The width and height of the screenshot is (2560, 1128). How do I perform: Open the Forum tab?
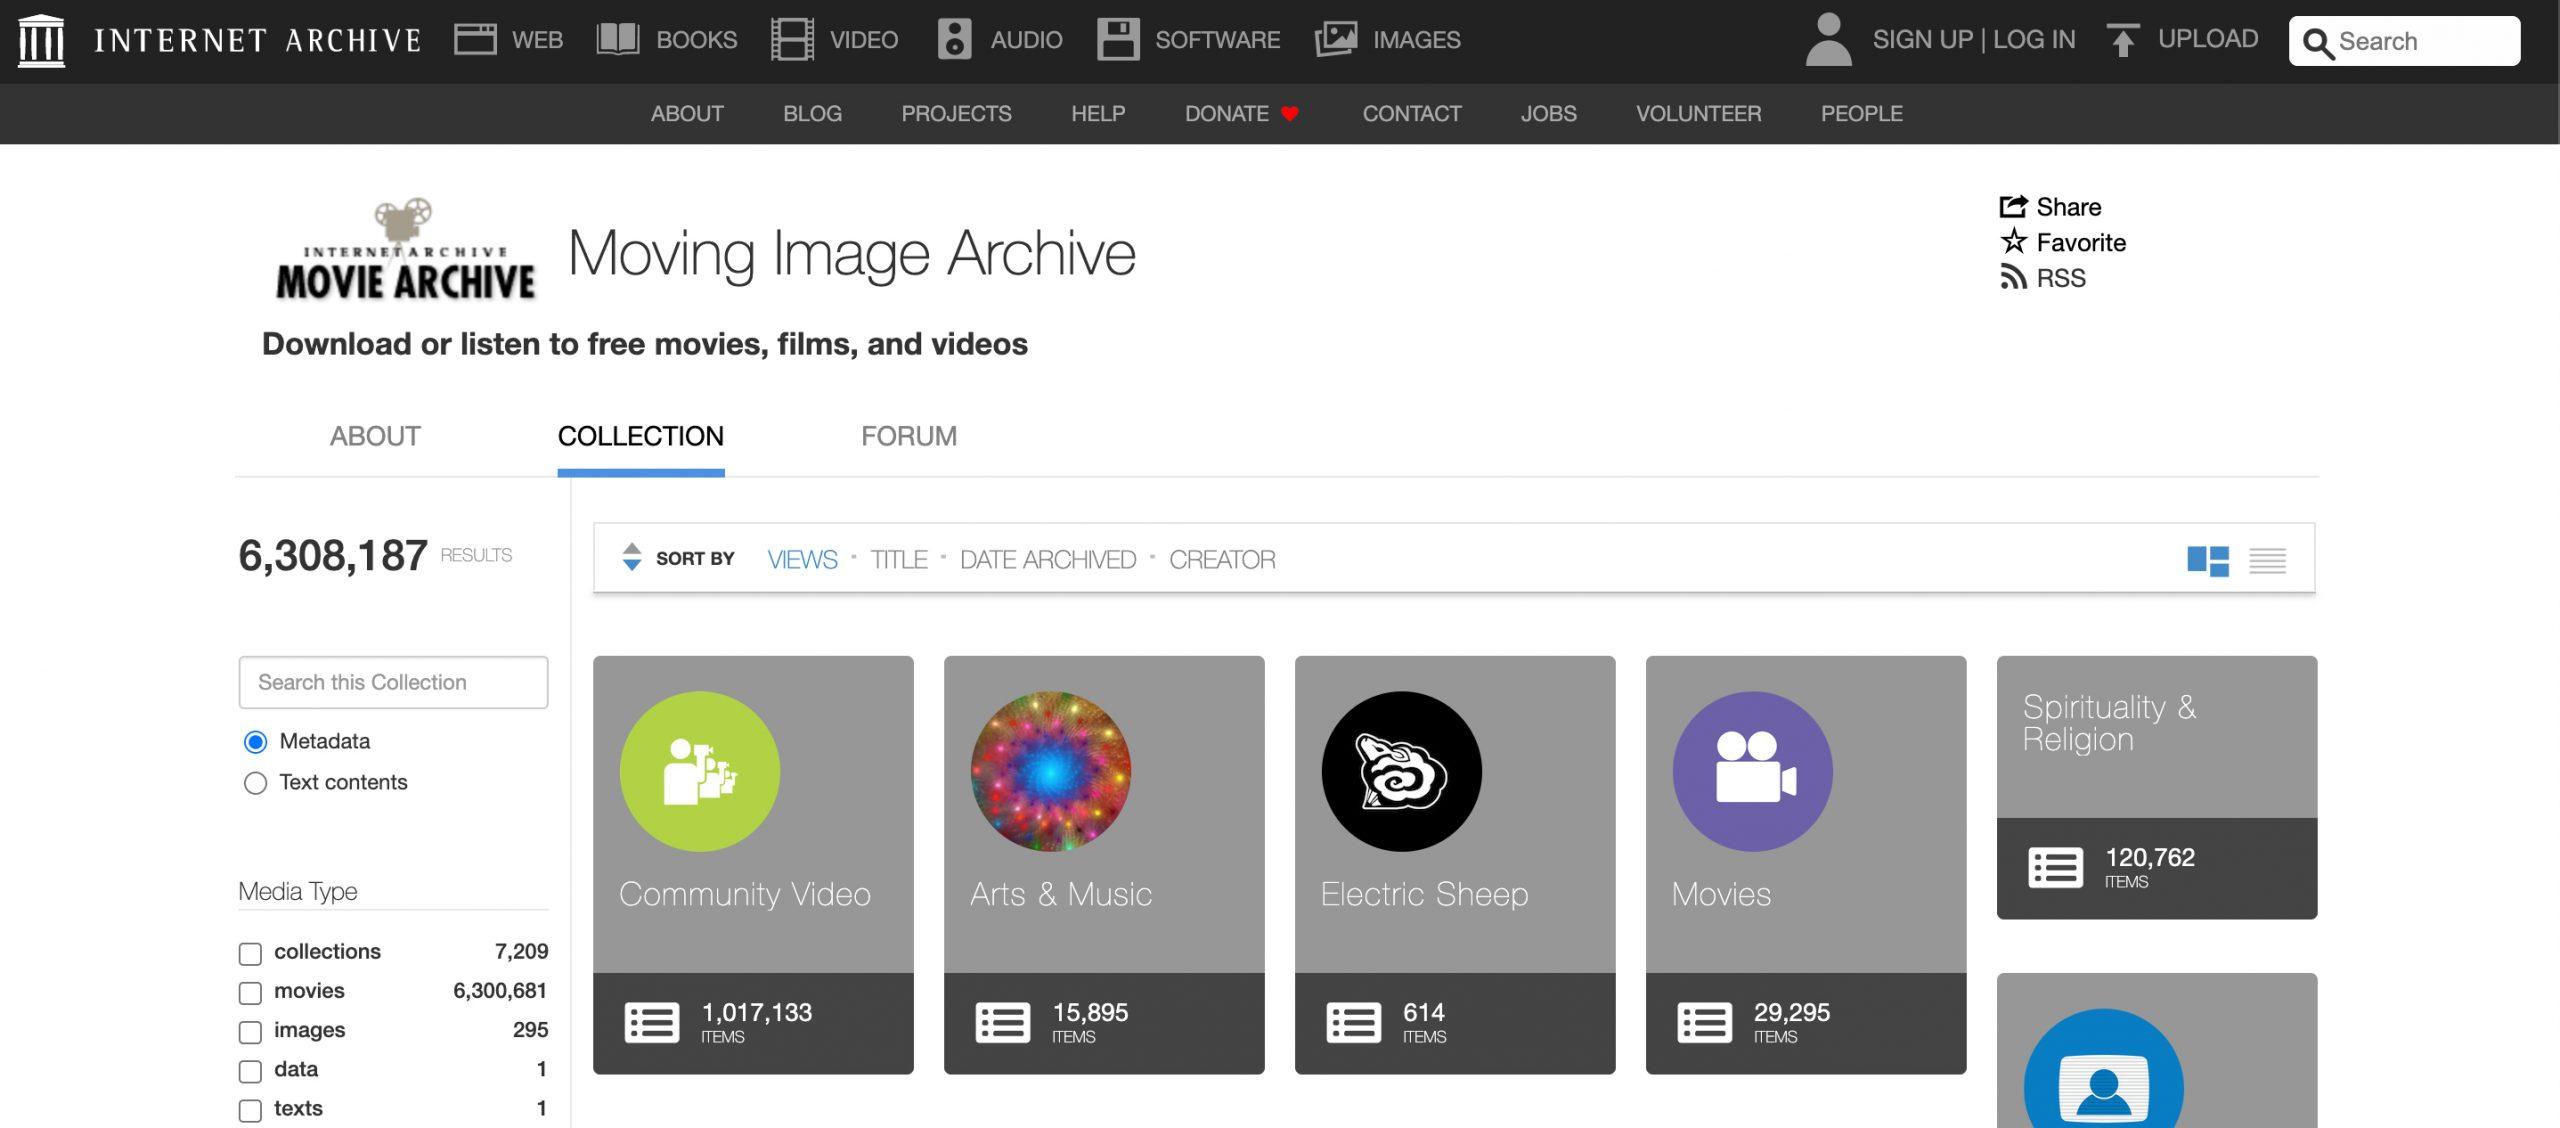pos(909,436)
